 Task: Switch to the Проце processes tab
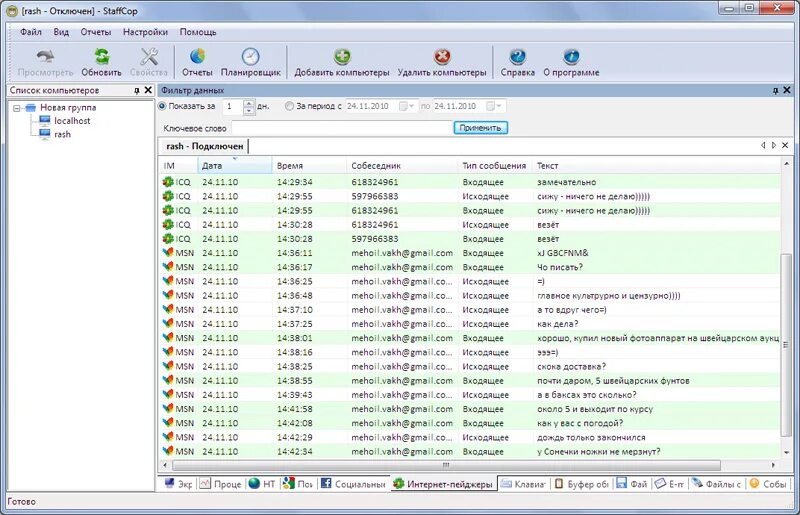click(220, 484)
